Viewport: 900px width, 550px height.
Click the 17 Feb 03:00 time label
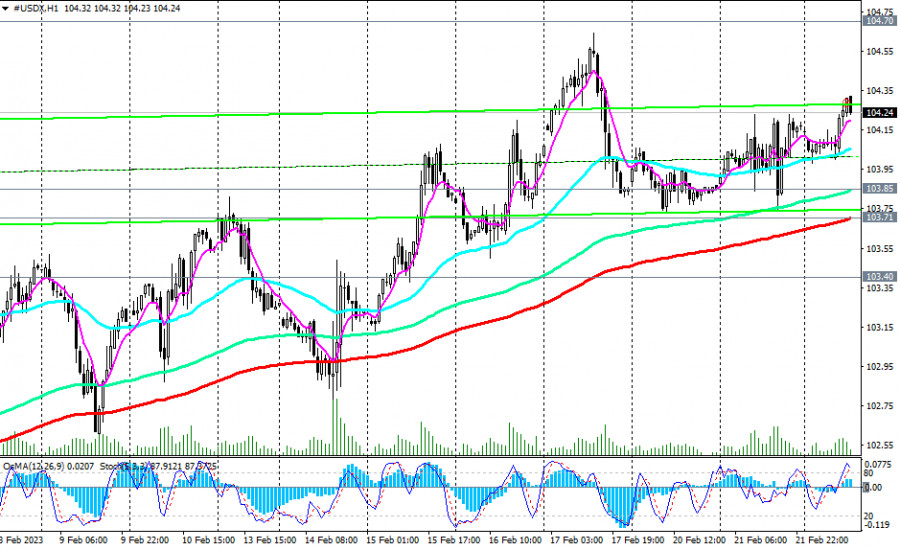pyautogui.click(x=577, y=540)
